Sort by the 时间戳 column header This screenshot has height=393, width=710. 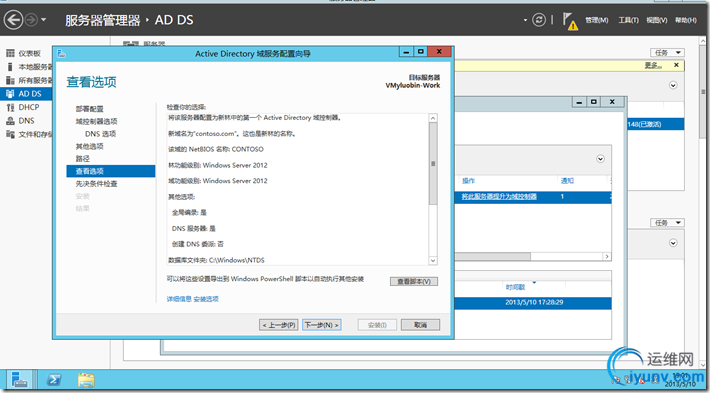[x=515, y=288]
